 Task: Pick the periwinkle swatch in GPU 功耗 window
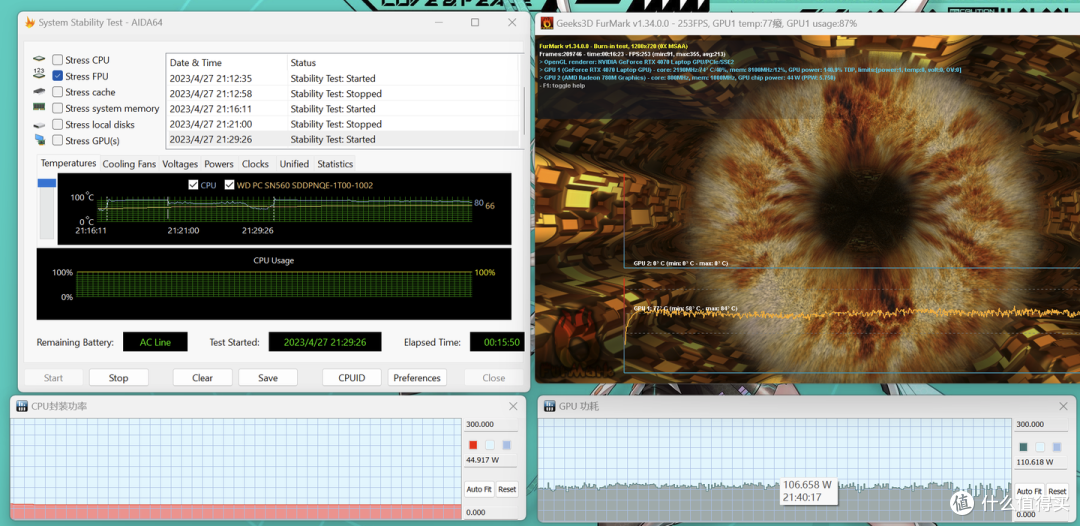pos(1058,446)
